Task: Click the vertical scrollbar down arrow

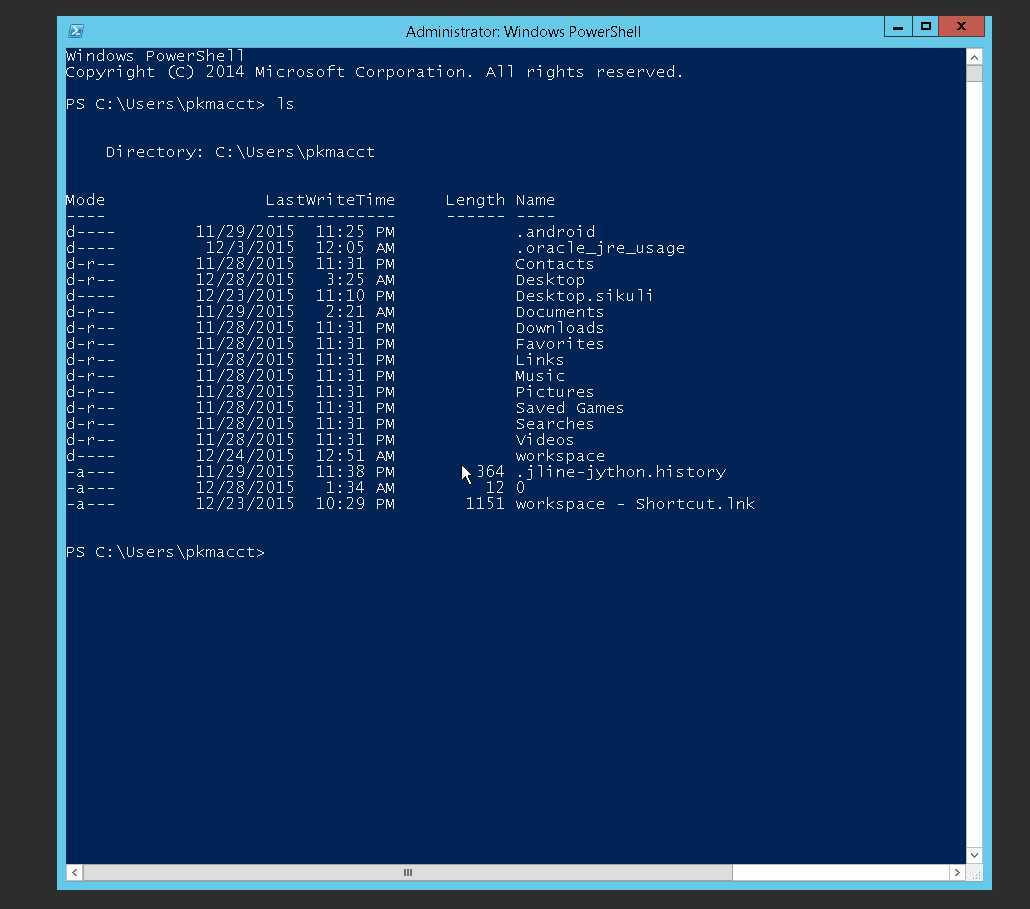Action: click(974, 855)
